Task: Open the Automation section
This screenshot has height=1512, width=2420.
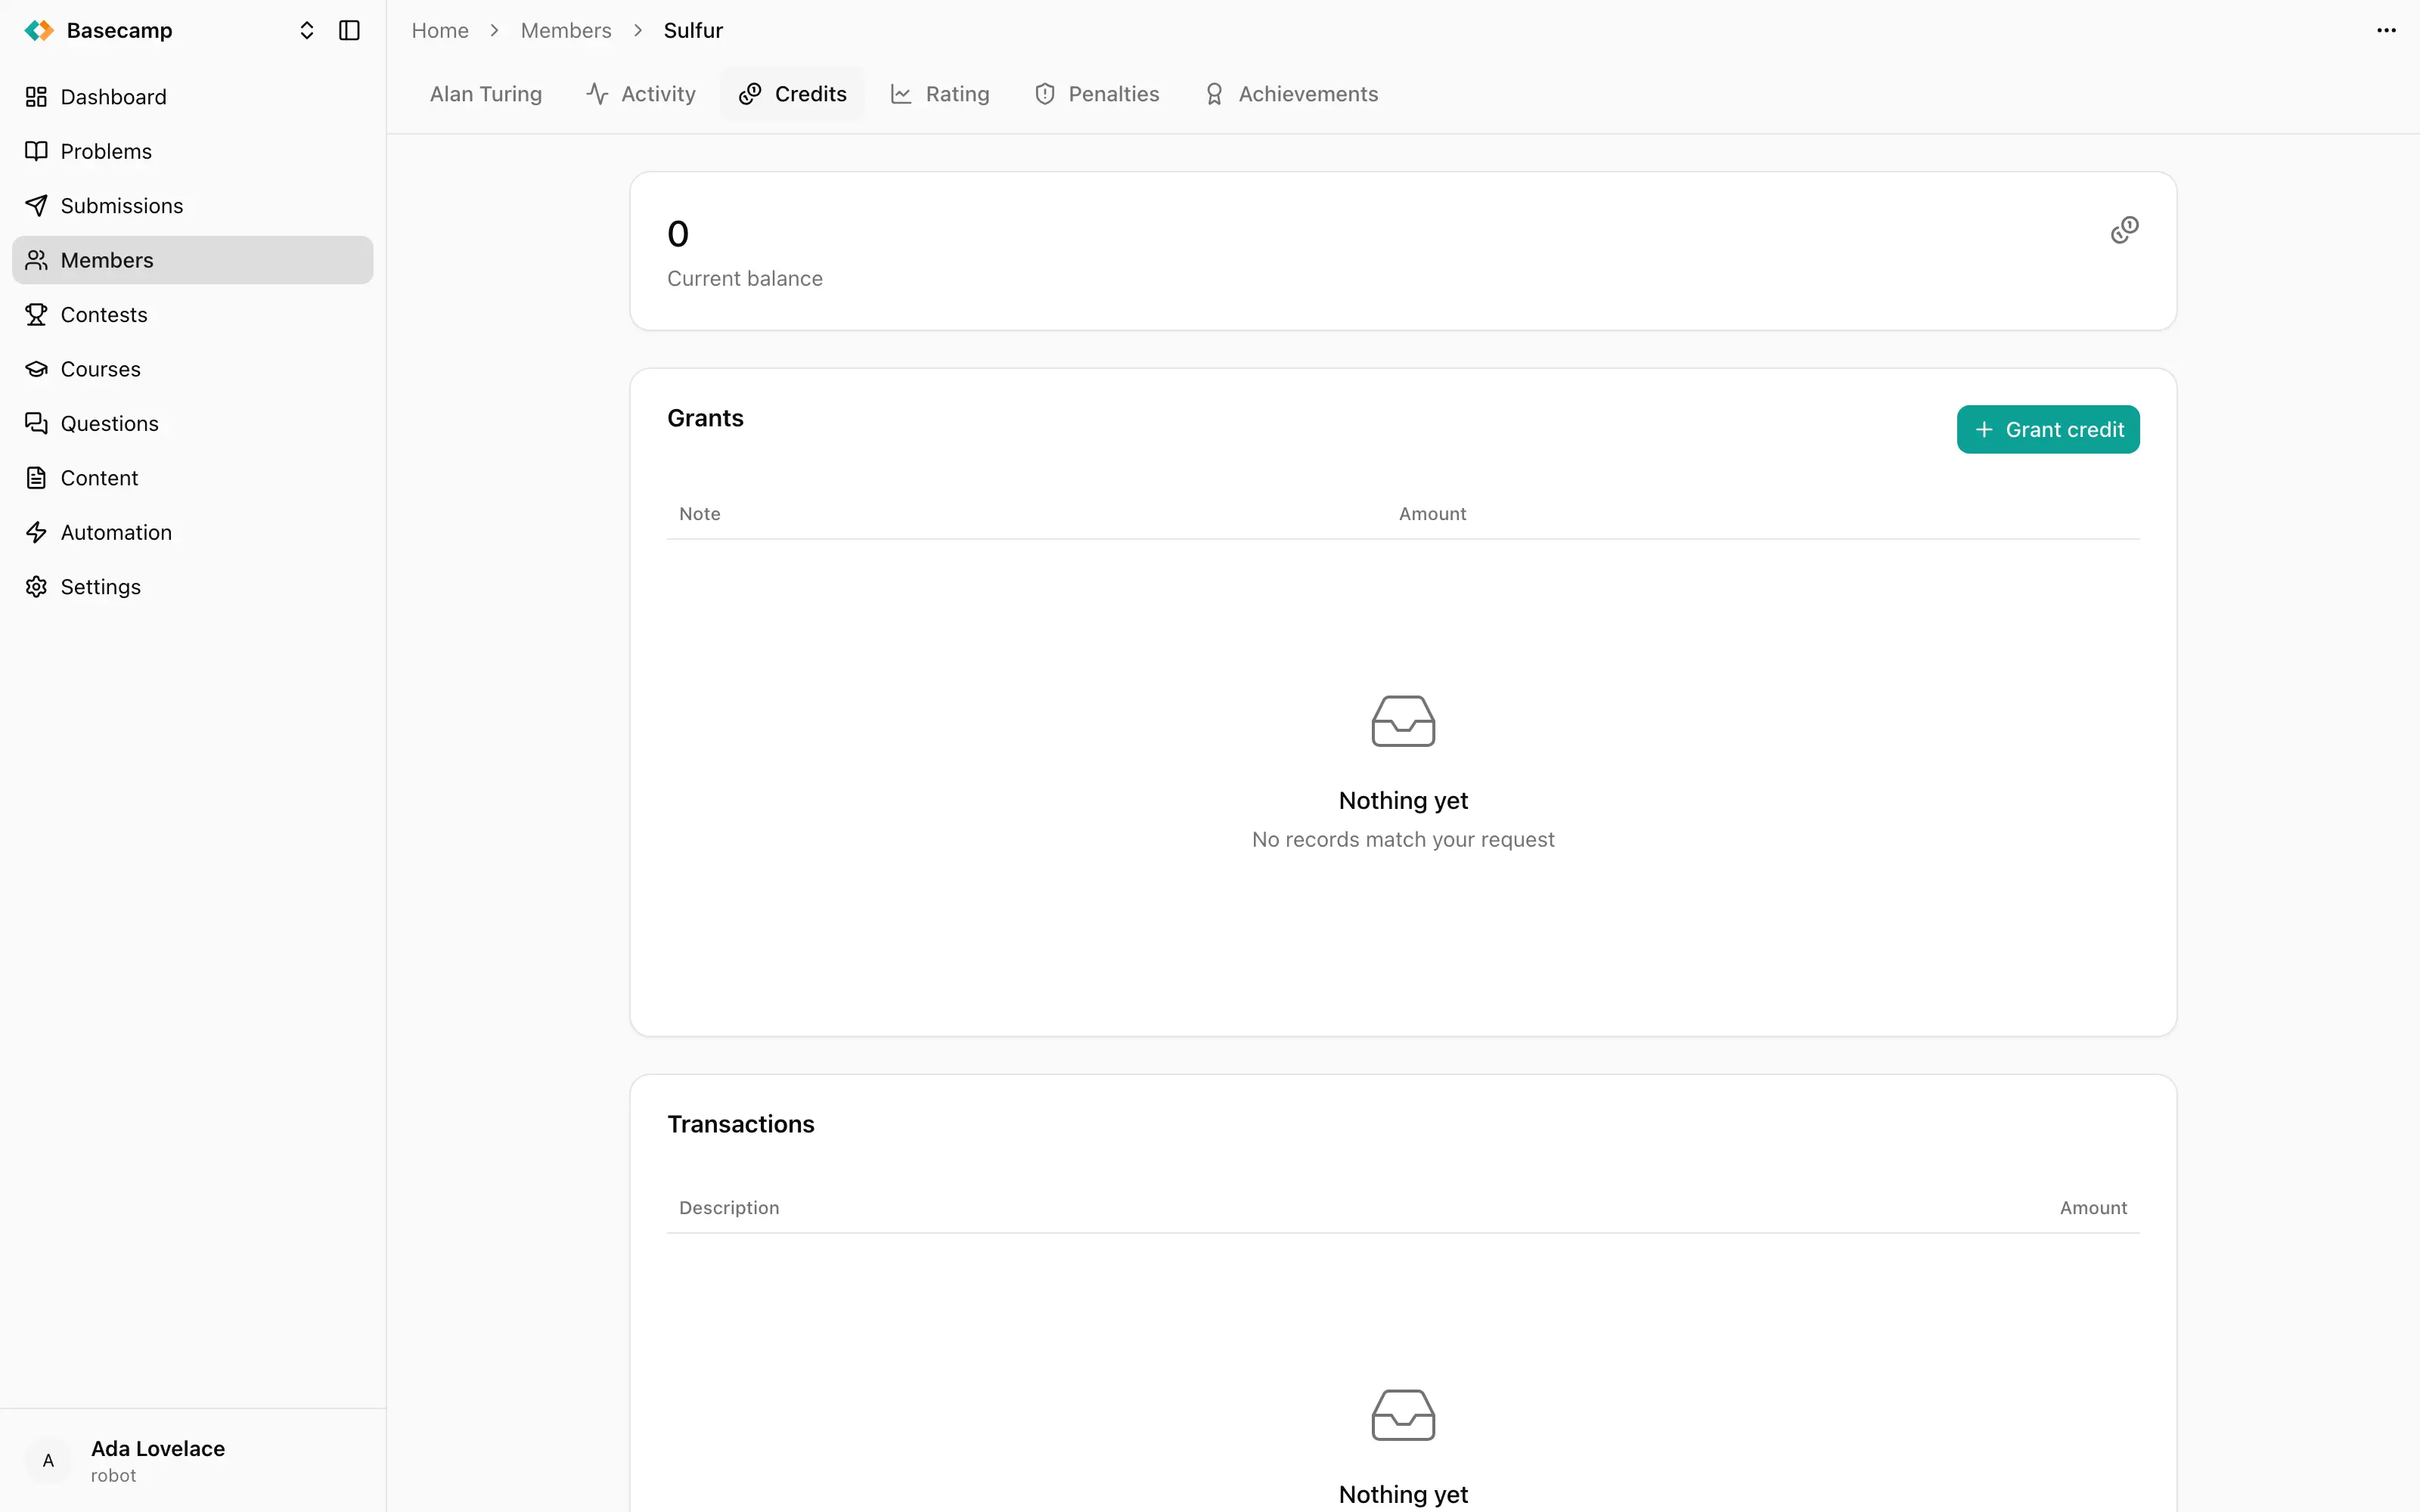Action: click(x=193, y=533)
